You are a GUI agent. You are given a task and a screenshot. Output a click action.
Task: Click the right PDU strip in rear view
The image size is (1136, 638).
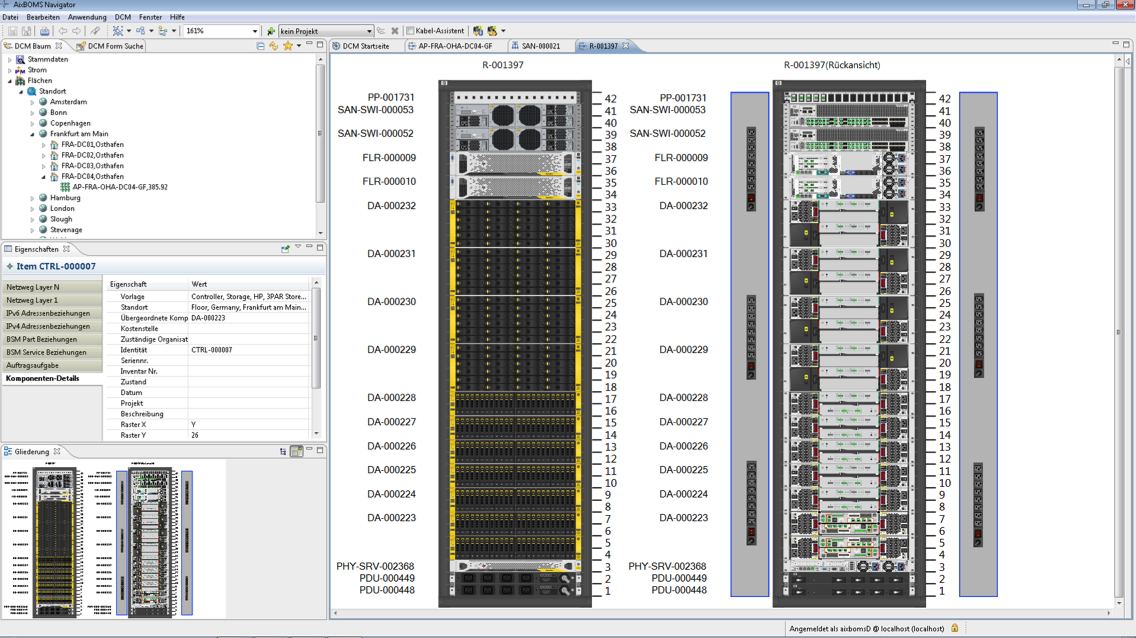click(979, 345)
